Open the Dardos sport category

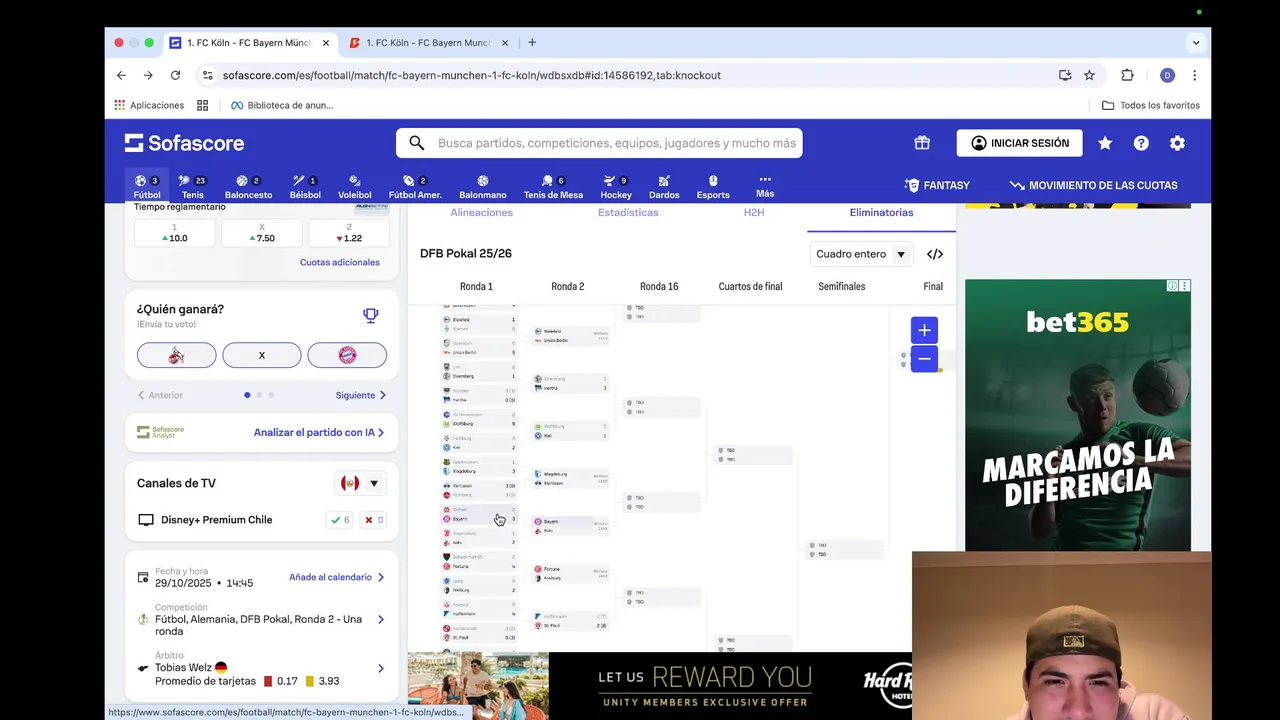click(664, 187)
